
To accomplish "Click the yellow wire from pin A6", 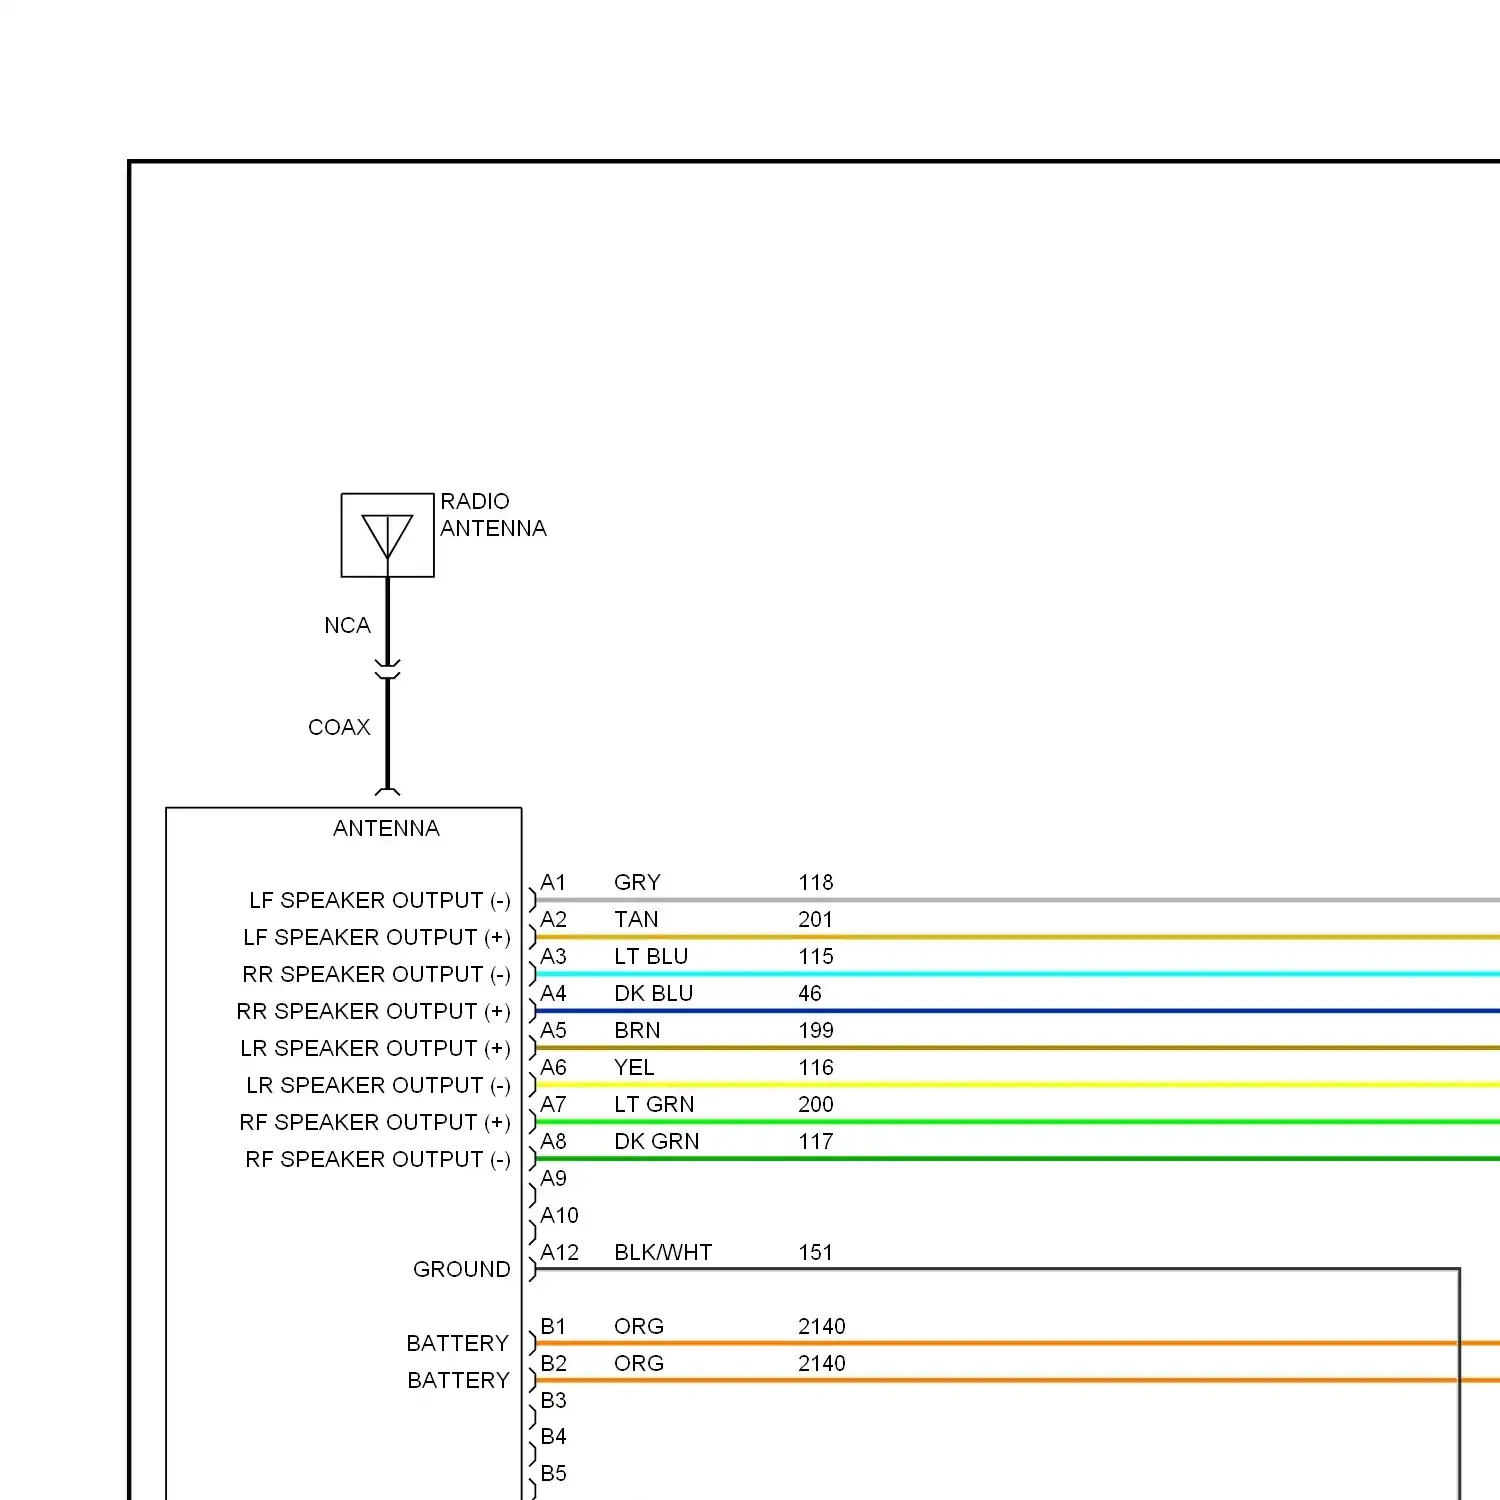I will pos(1018,1085).
